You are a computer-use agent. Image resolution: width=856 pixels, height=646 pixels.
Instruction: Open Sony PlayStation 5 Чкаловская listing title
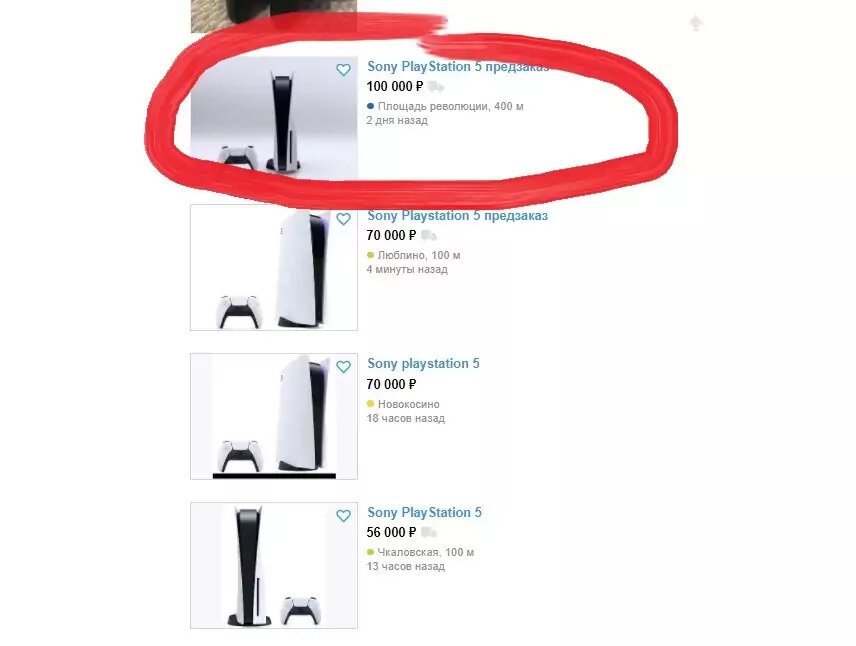(x=424, y=513)
